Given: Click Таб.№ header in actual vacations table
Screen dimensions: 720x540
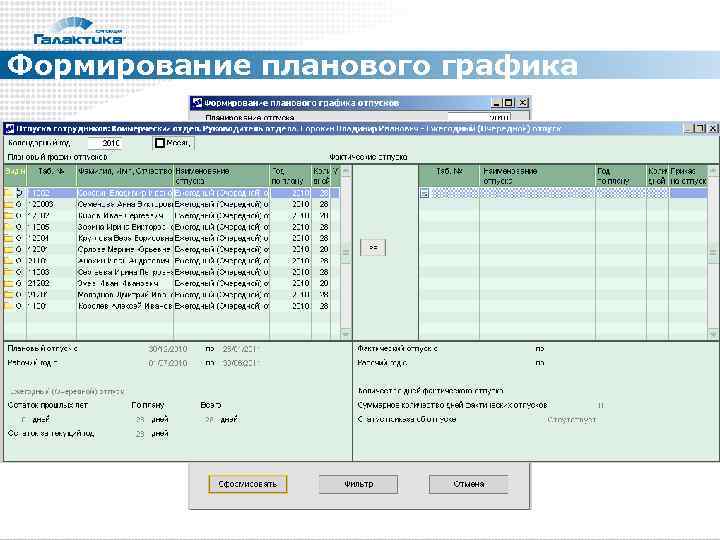Looking at the screenshot, I should coord(449,176).
